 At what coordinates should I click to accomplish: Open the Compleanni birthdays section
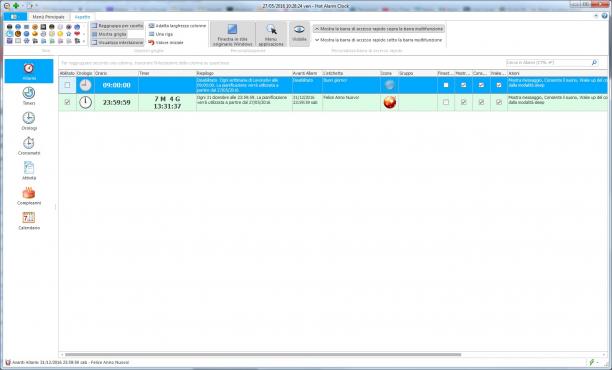pyautogui.click(x=29, y=196)
